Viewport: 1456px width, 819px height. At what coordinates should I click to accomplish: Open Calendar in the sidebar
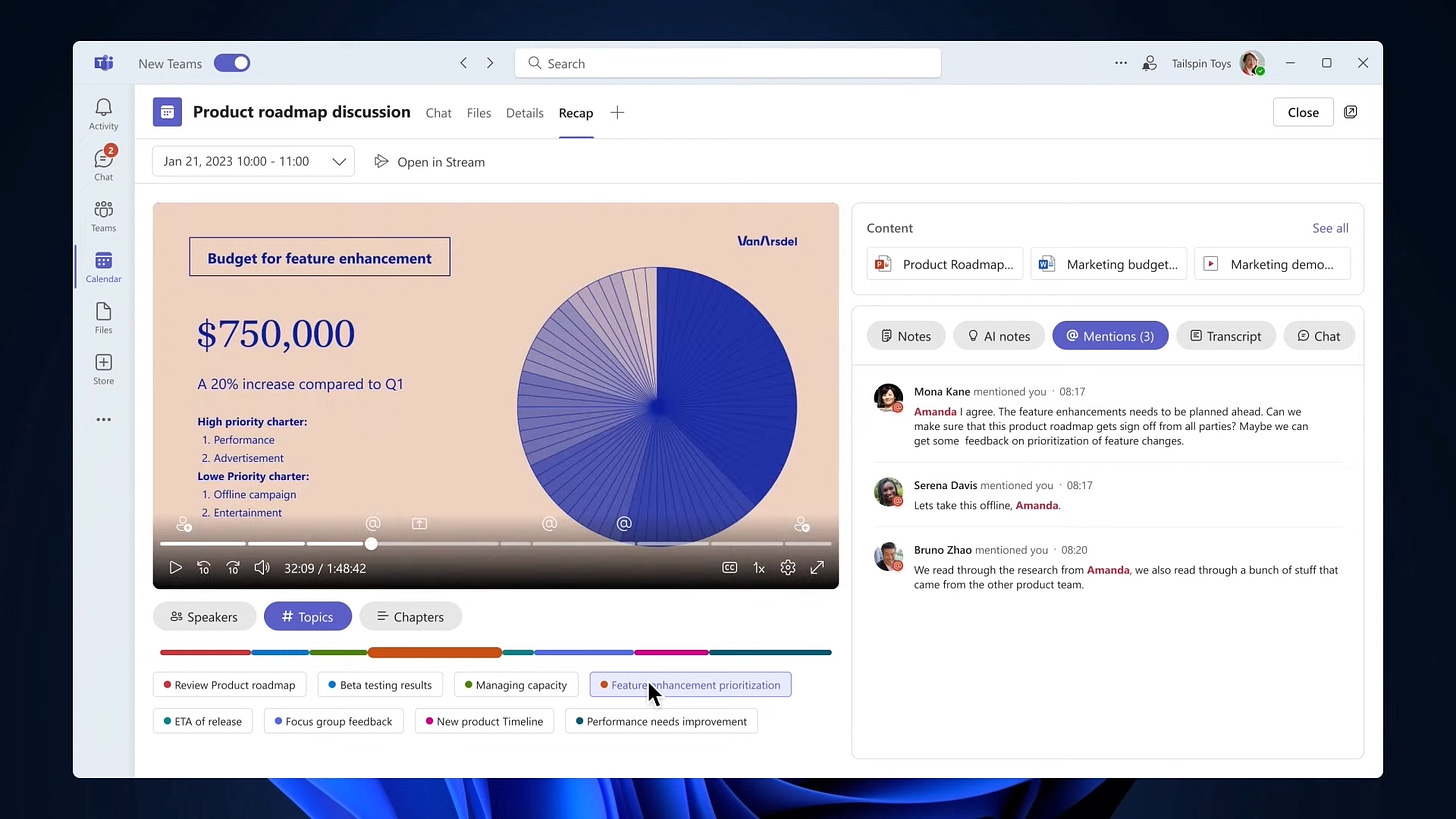tap(103, 267)
